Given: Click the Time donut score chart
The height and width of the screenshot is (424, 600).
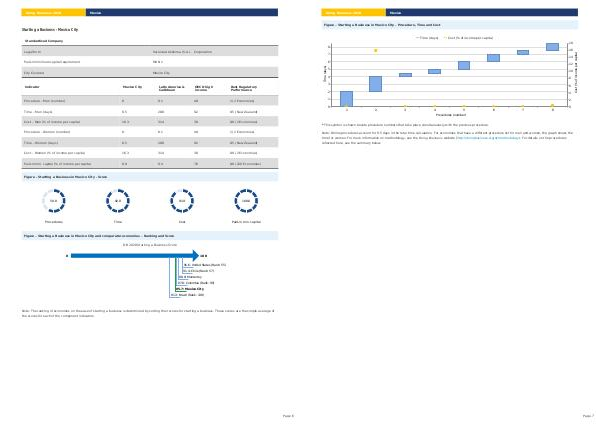Looking at the screenshot, I should point(118,201).
